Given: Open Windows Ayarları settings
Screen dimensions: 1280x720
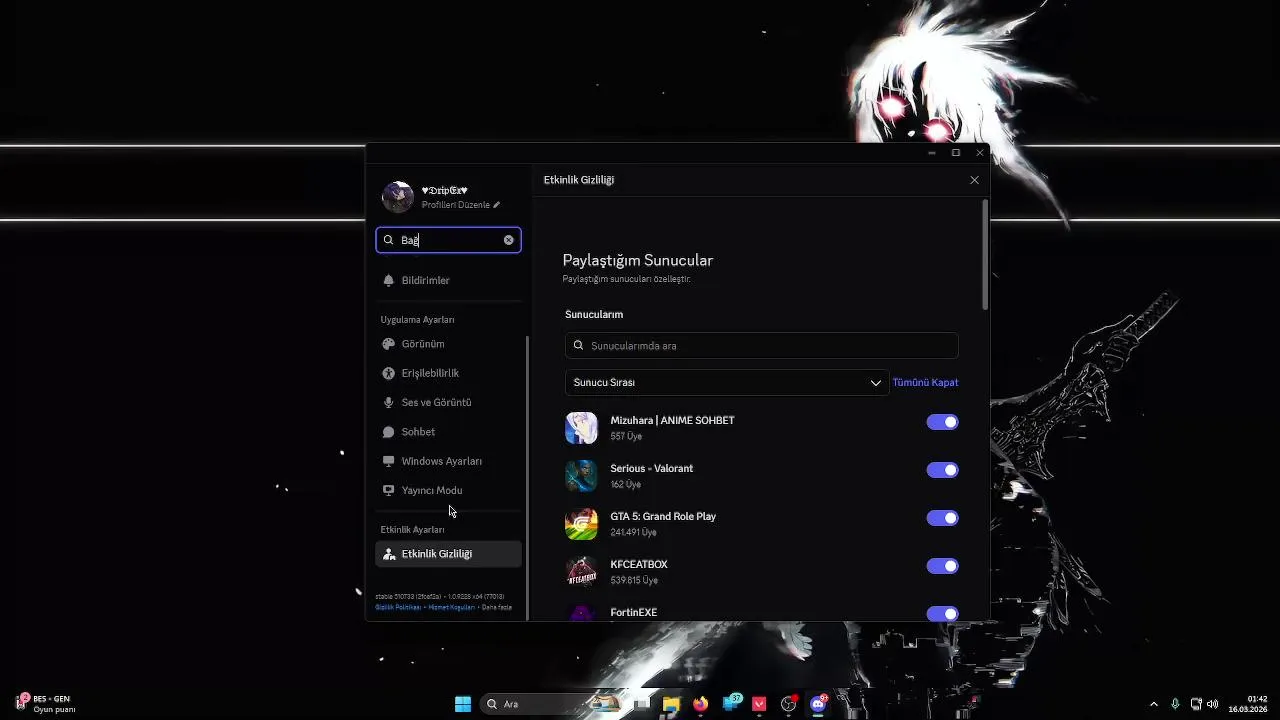Looking at the screenshot, I should [448, 461].
